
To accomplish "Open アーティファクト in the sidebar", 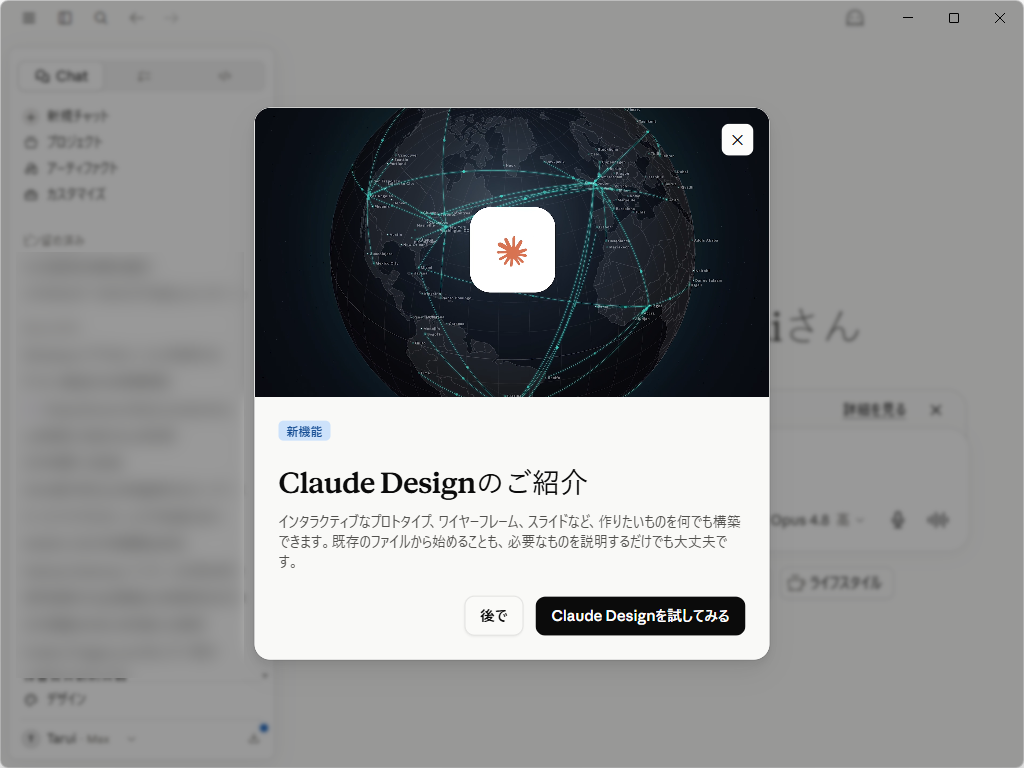I will click(x=71, y=168).
